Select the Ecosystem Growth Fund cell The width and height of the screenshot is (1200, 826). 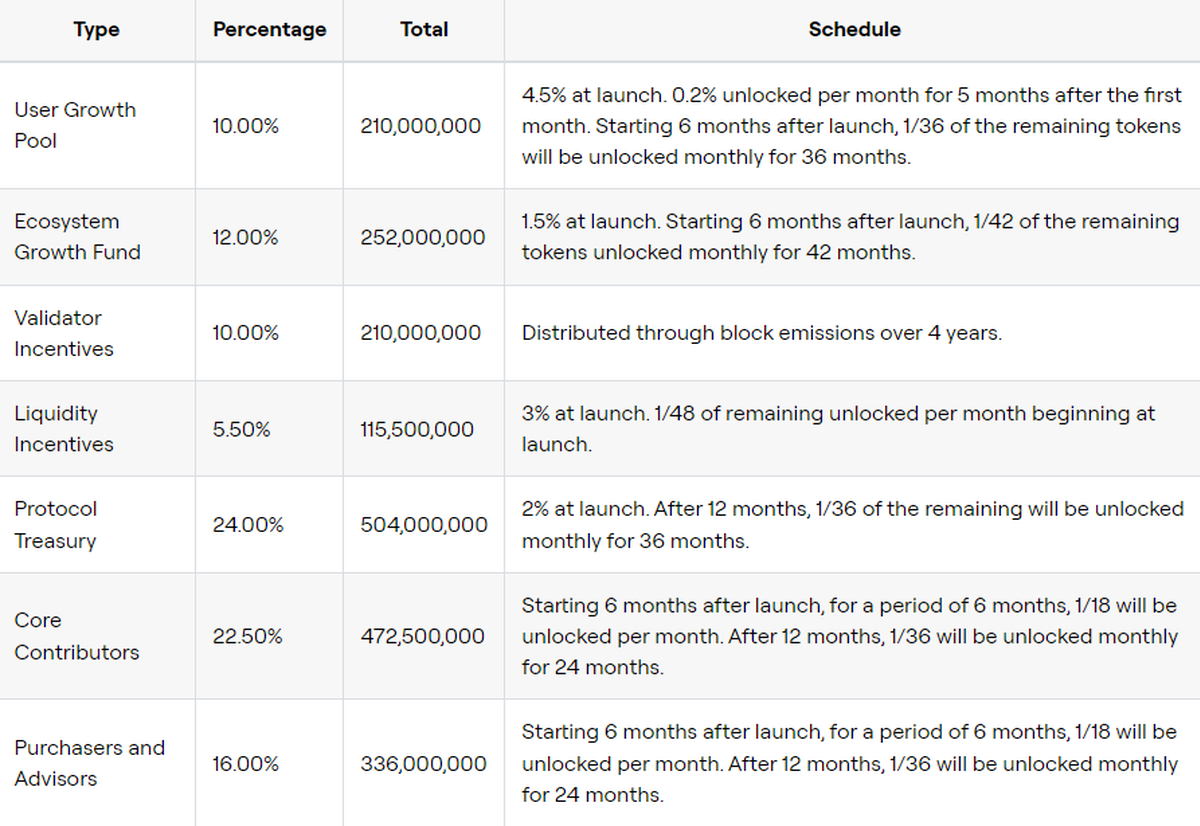click(x=77, y=237)
